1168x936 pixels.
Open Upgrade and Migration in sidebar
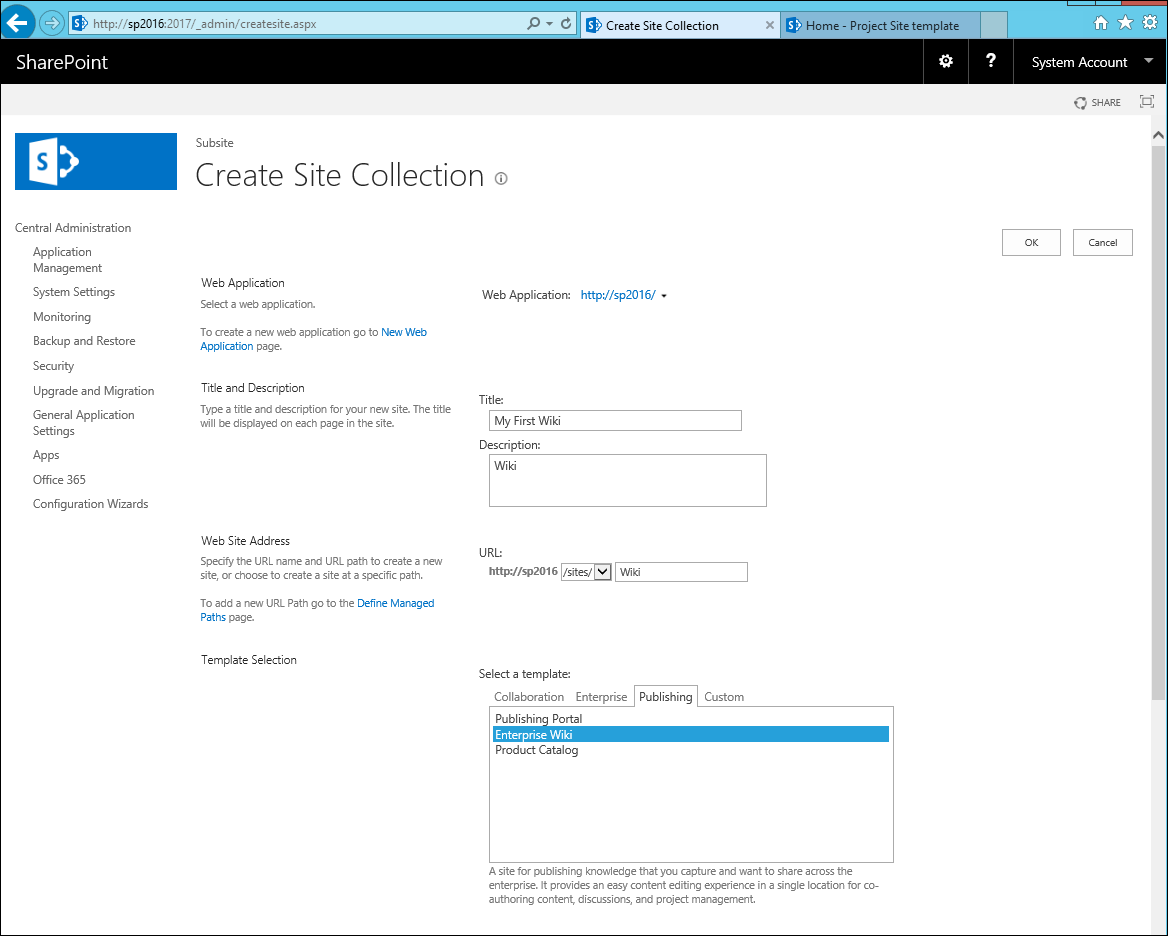click(x=93, y=391)
